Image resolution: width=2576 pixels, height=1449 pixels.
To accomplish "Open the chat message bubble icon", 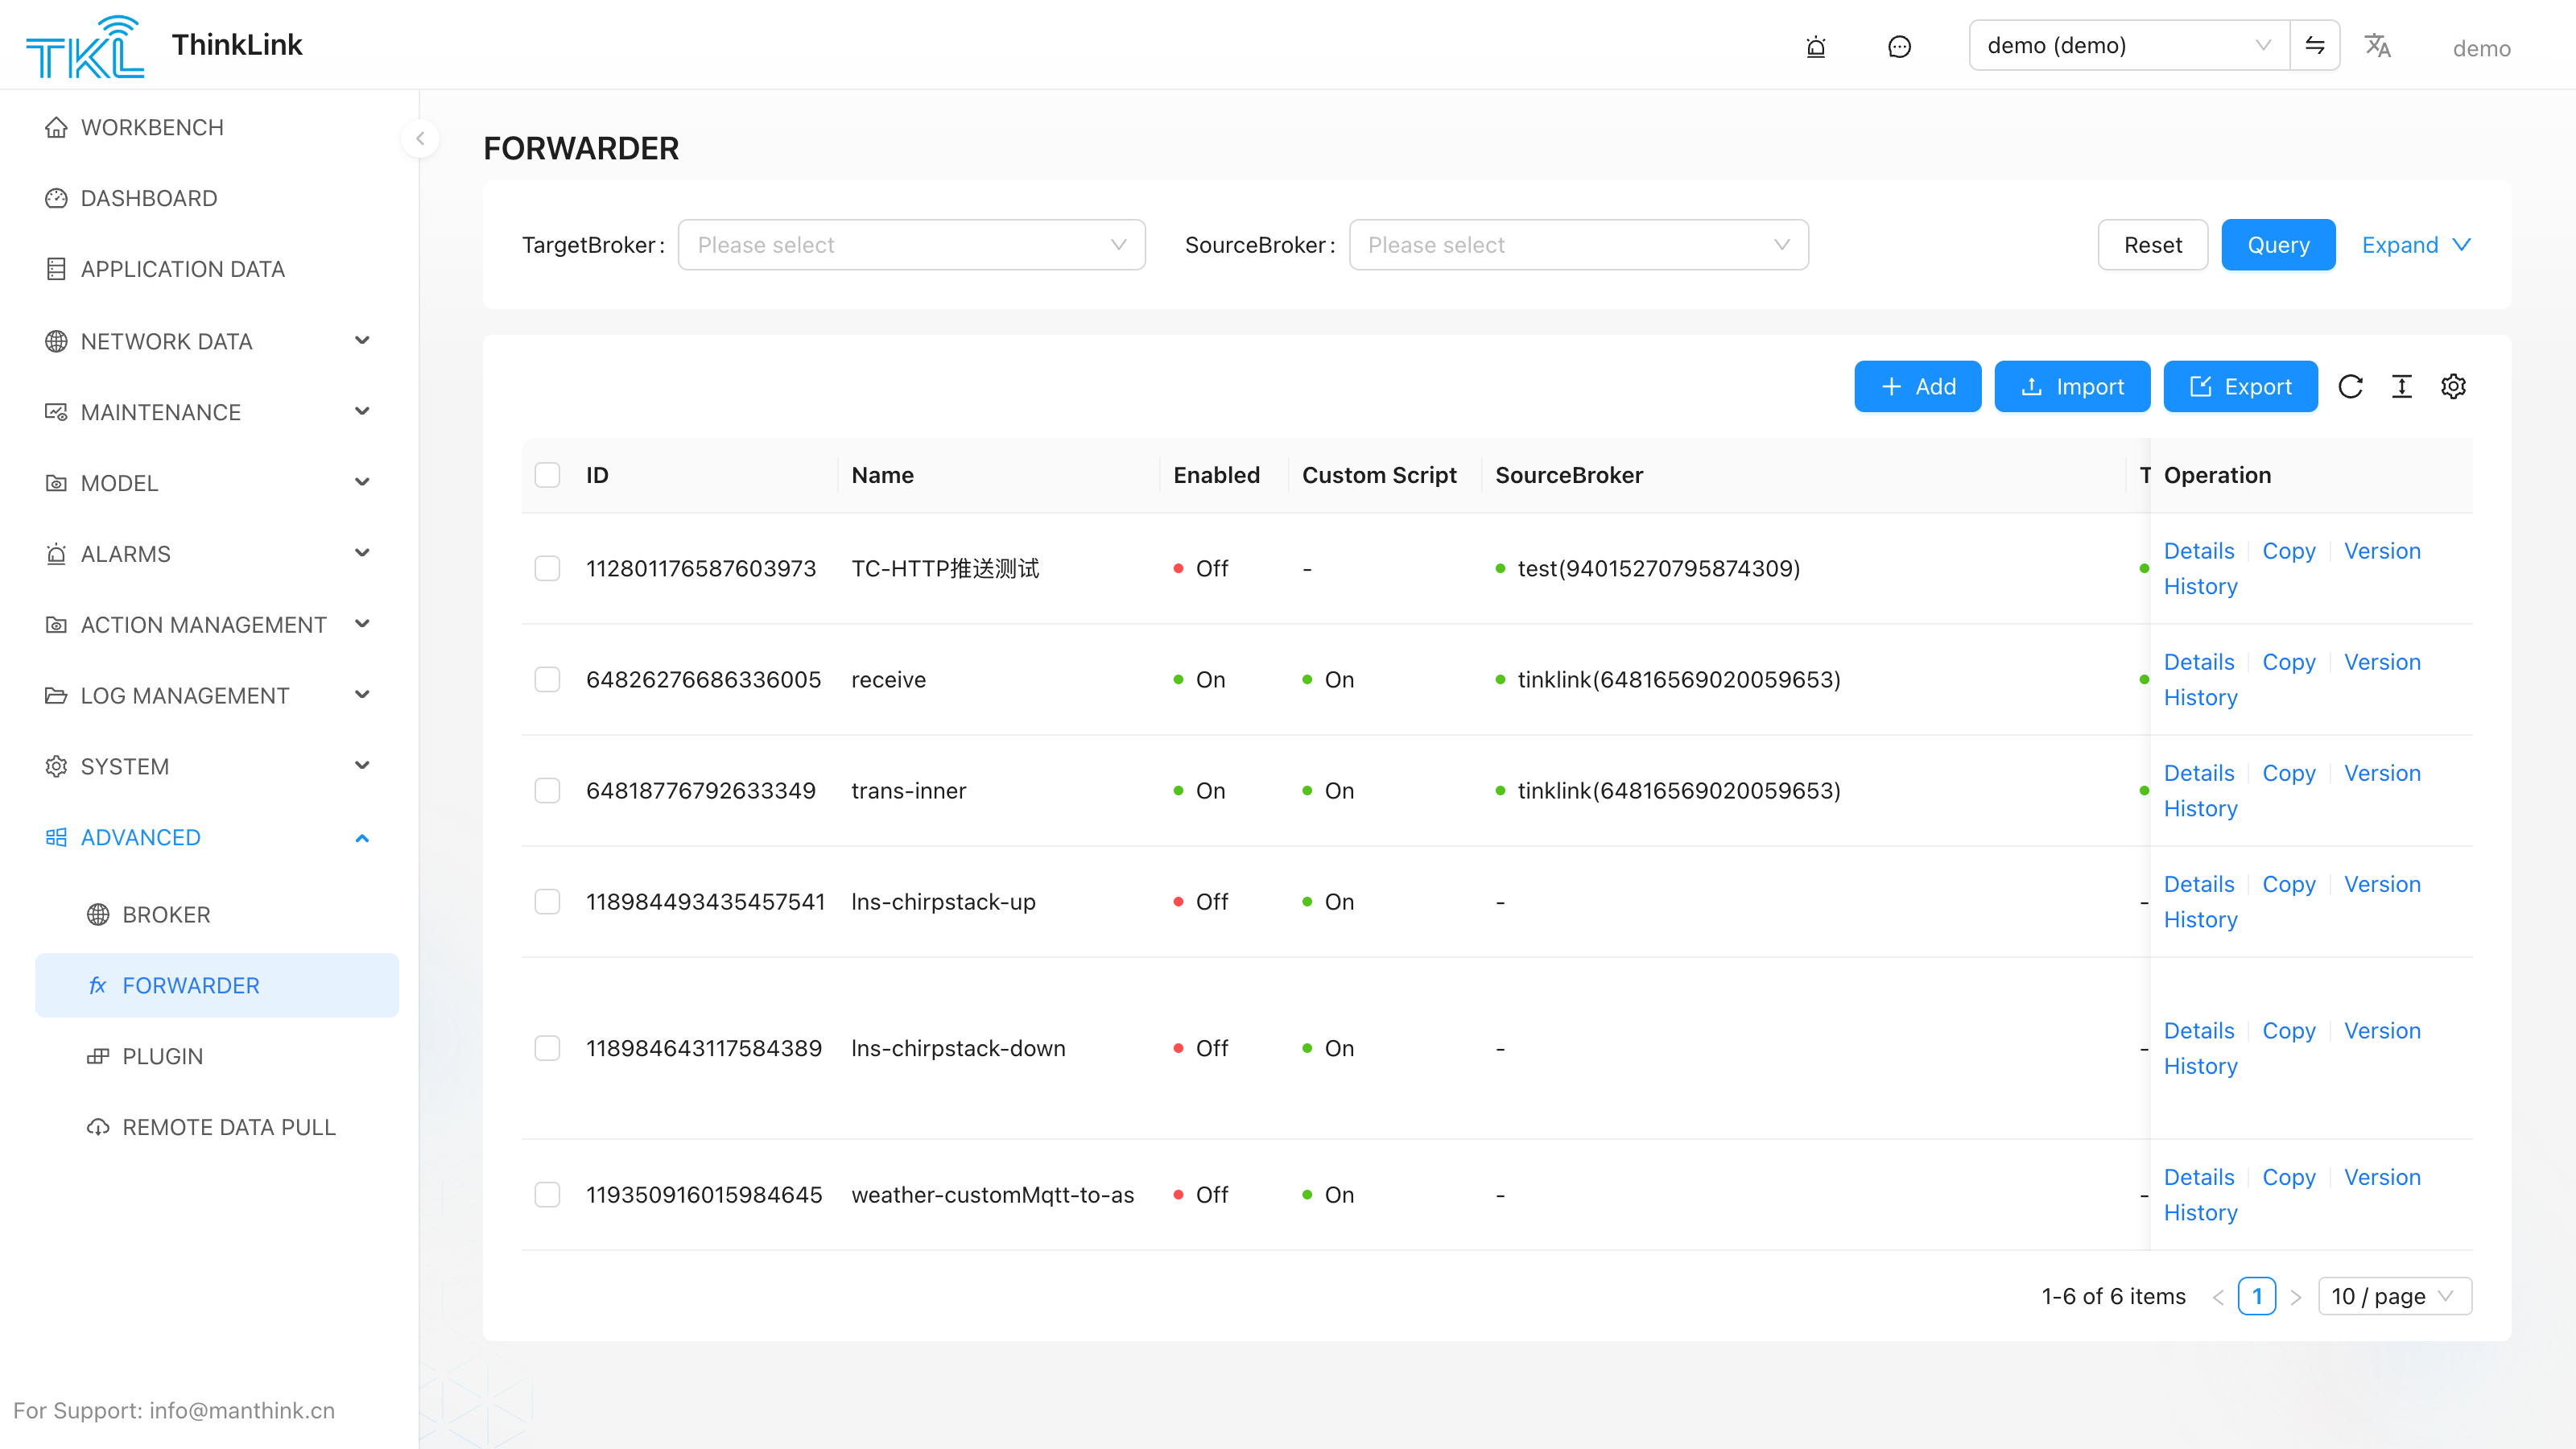I will click(x=1899, y=46).
